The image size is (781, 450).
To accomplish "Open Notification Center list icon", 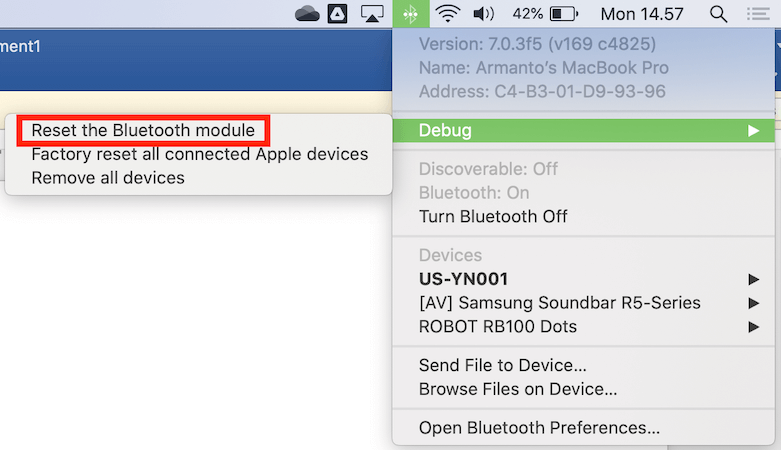I will [758, 13].
